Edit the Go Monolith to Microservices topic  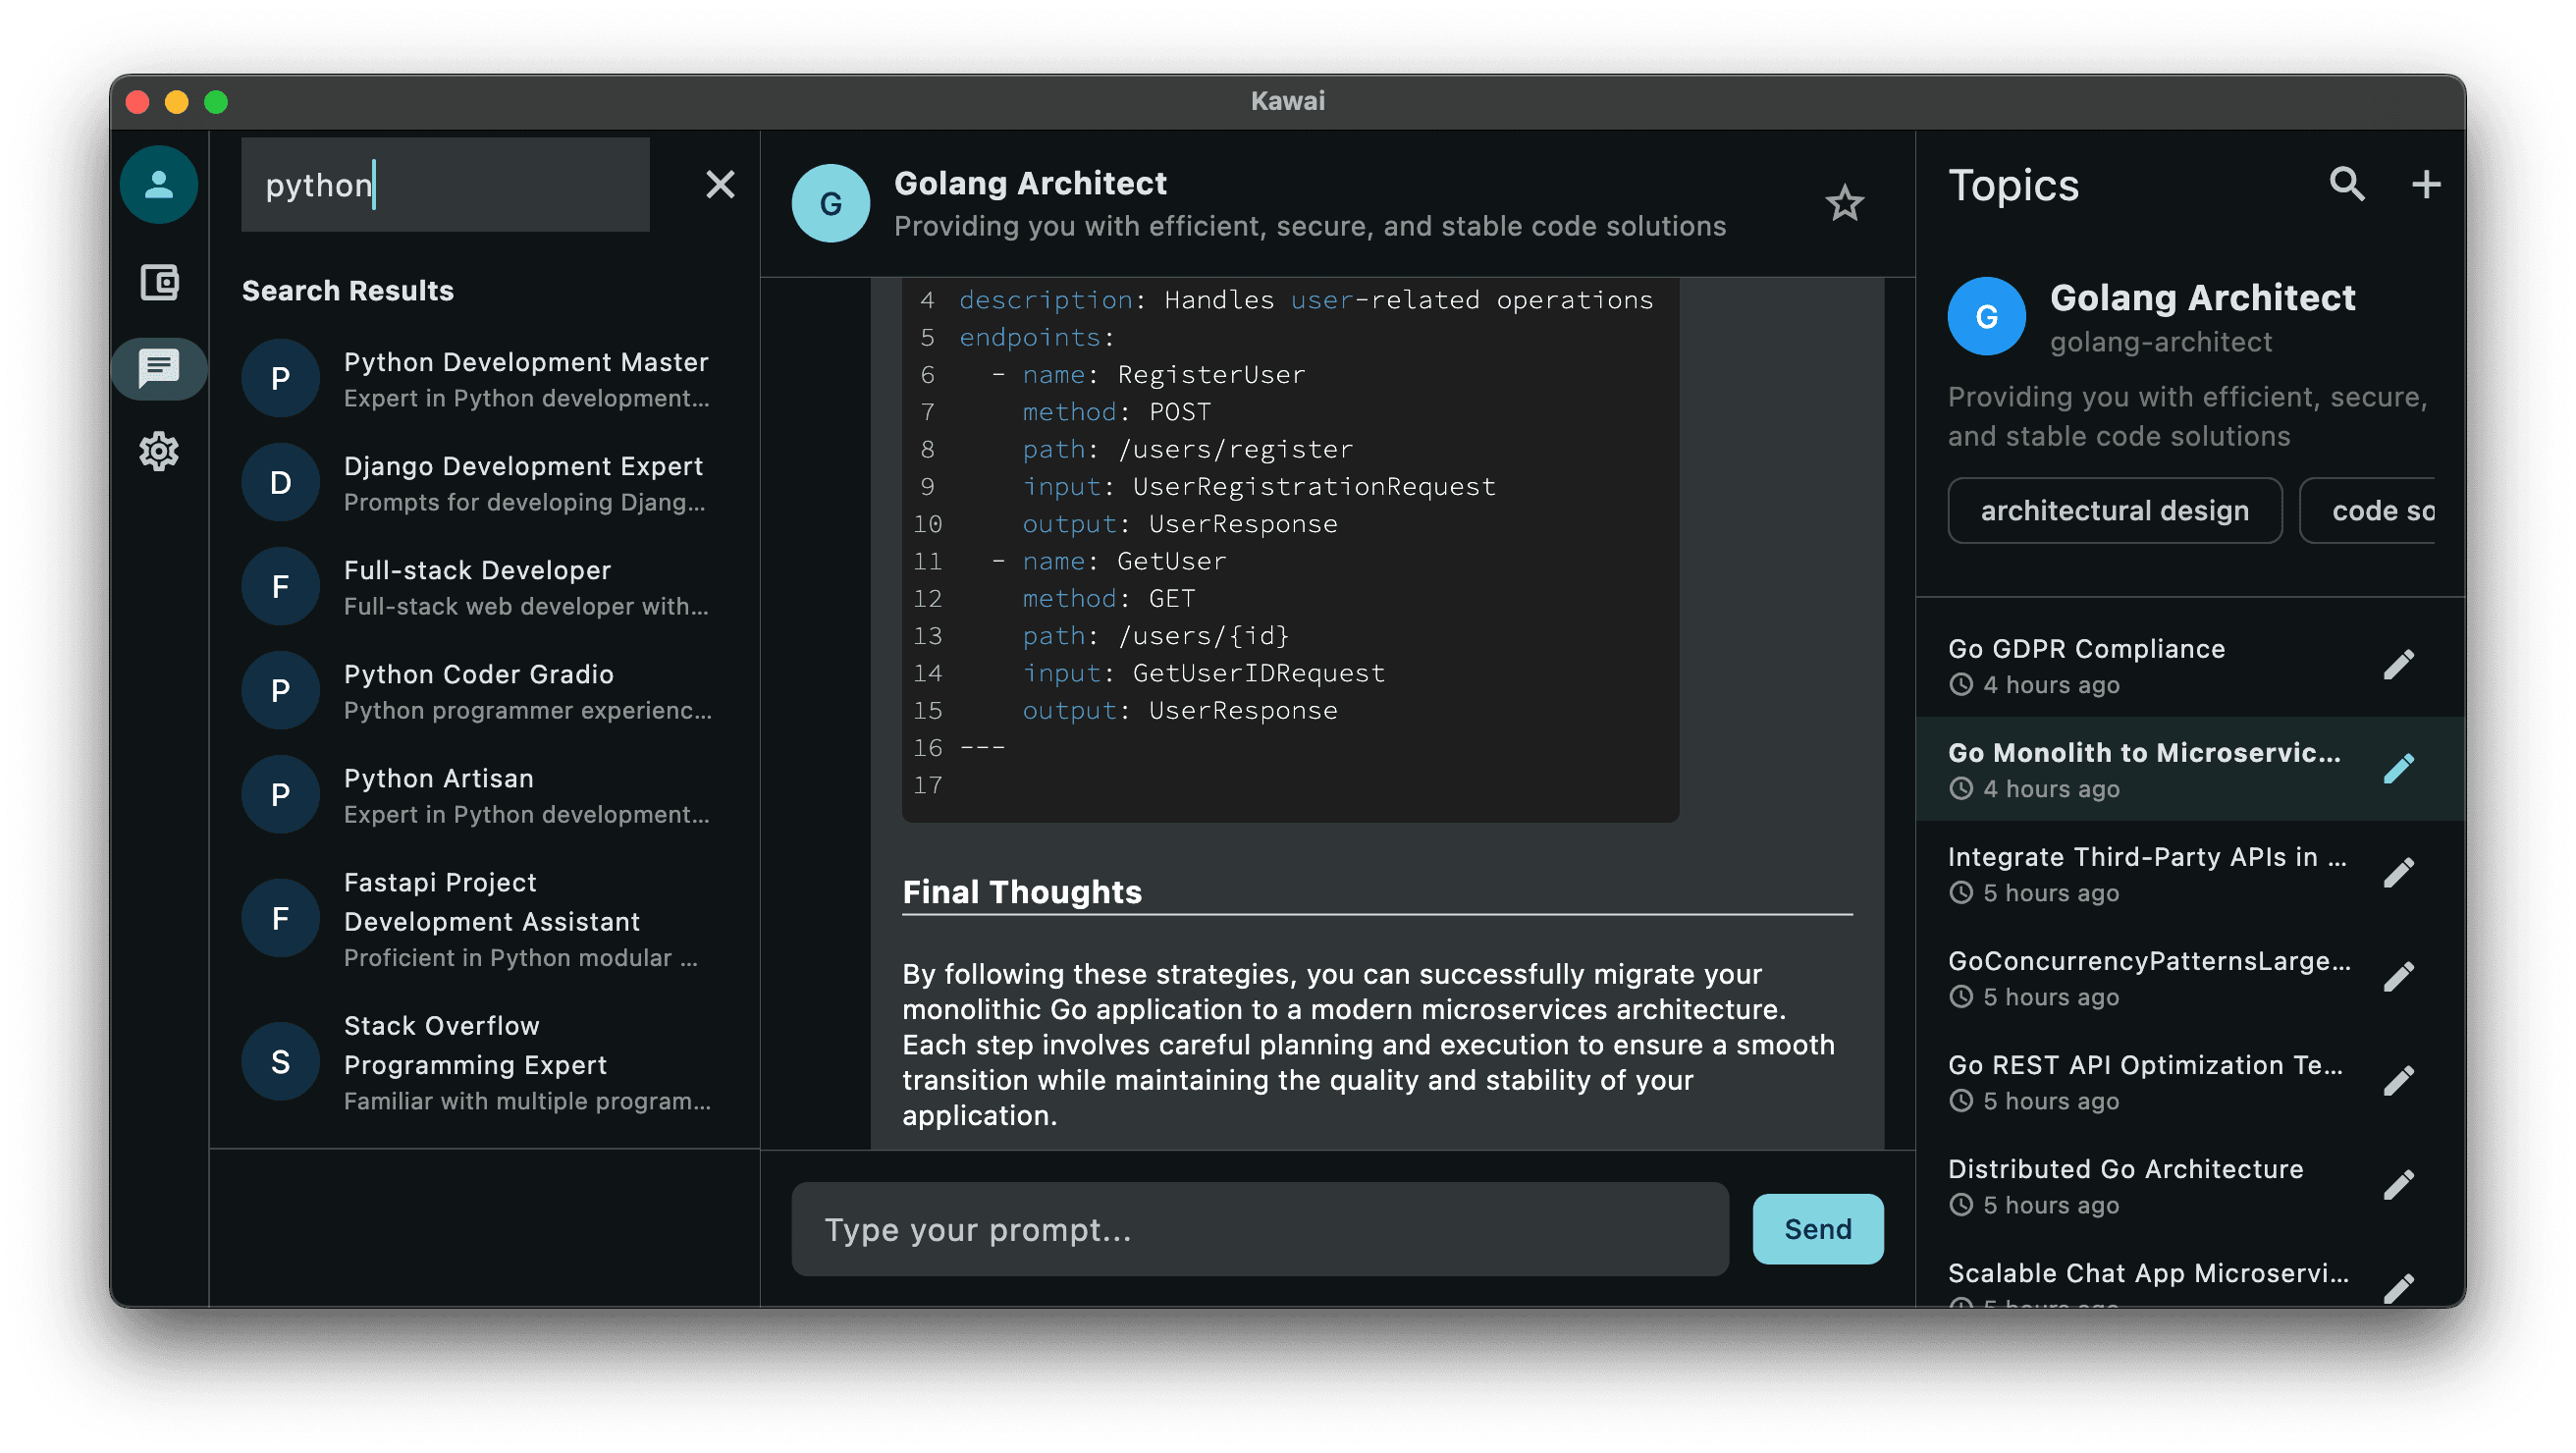pyautogui.click(x=2399, y=769)
